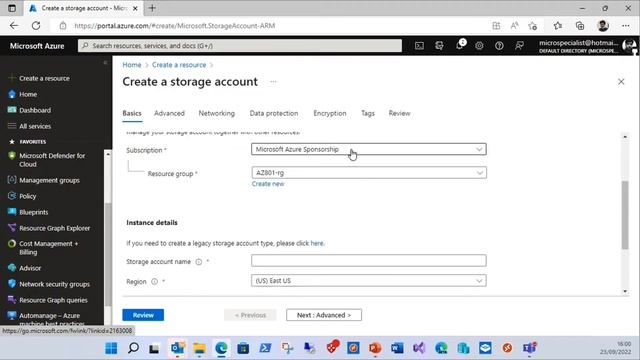Open Resource Graph queries in sidebar

pyautogui.click(x=53, y=300)
